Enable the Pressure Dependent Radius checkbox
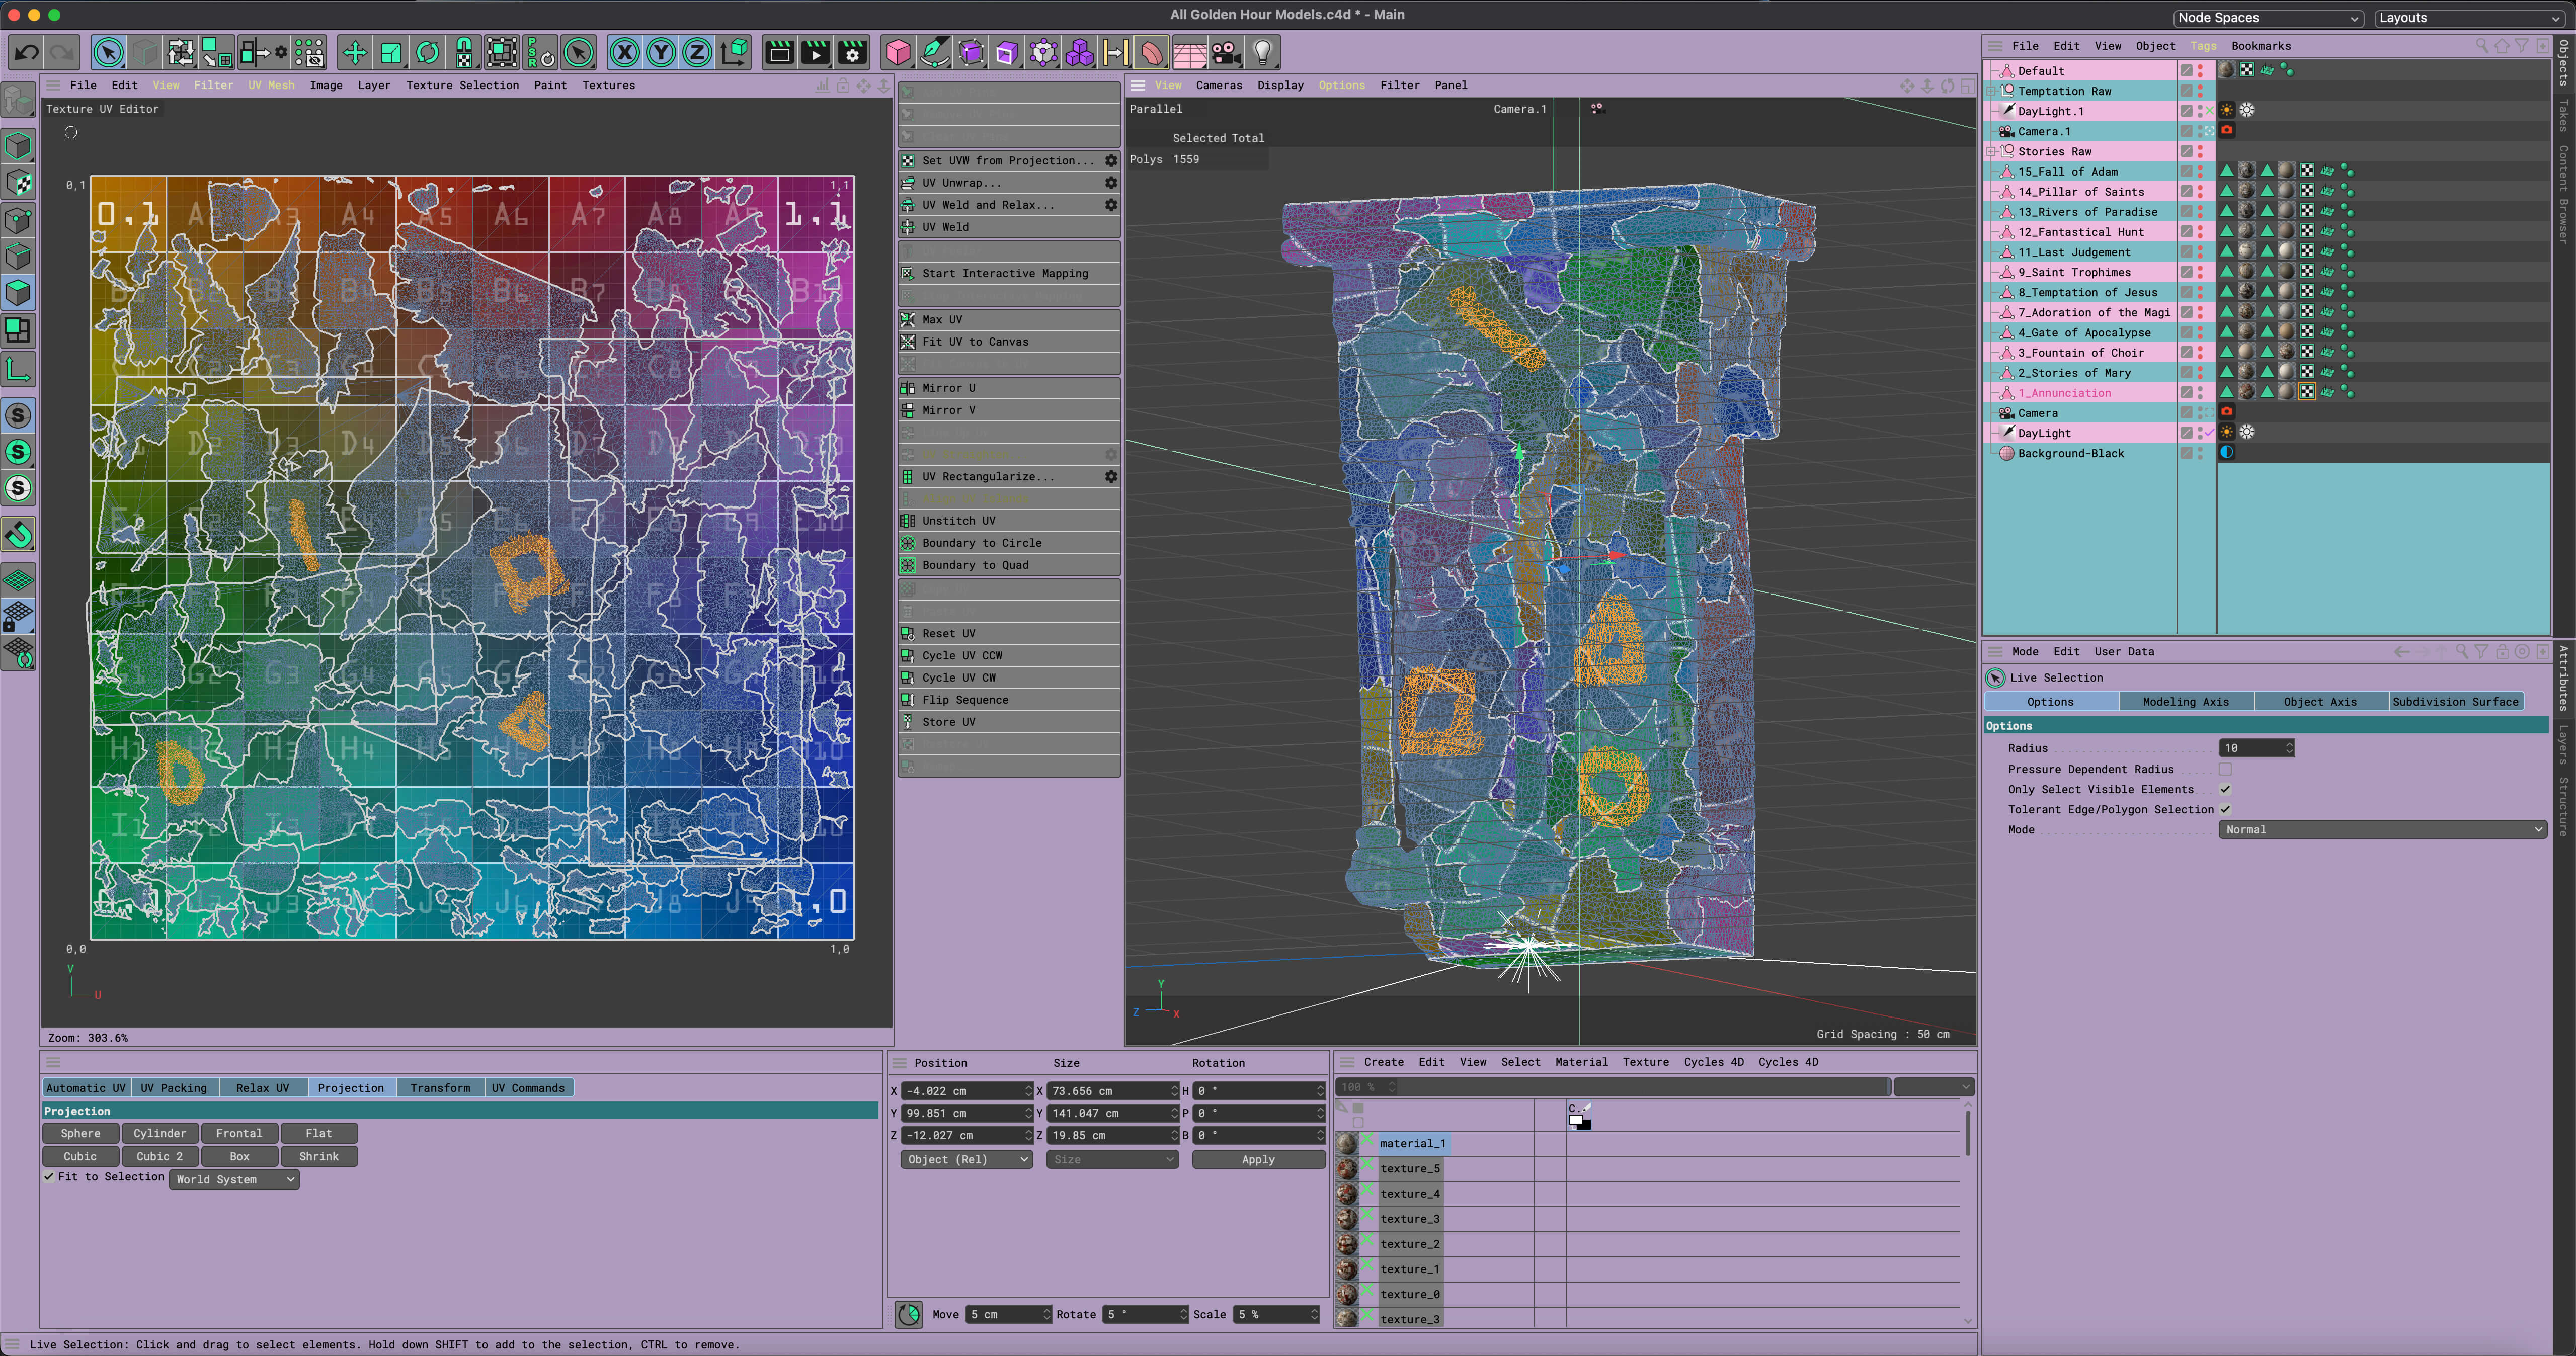 (2227, 769)
